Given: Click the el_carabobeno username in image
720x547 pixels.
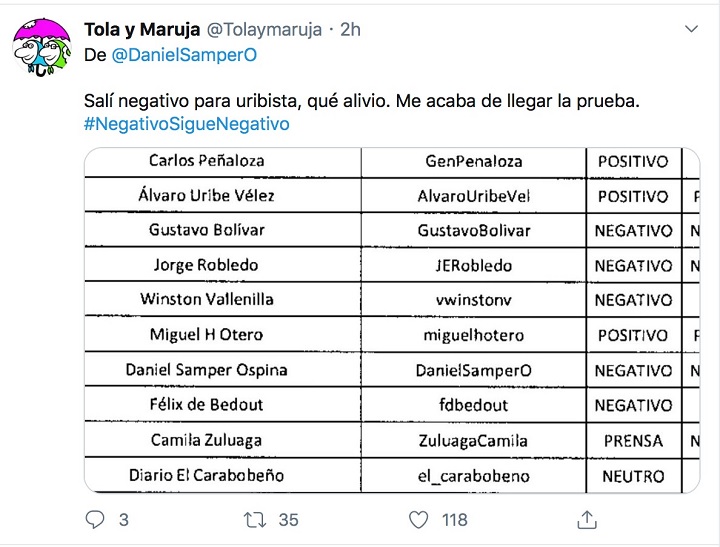Looking at the screenshot, I should pos(474,476).
